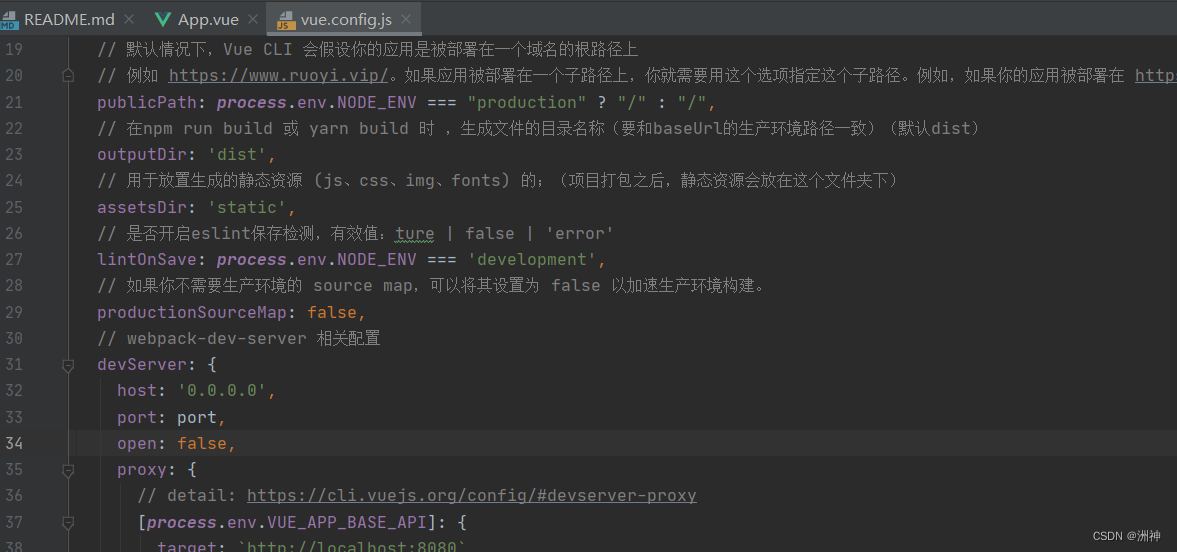
Task: Click the 'port' value on line 33
Action: [197, 418]
